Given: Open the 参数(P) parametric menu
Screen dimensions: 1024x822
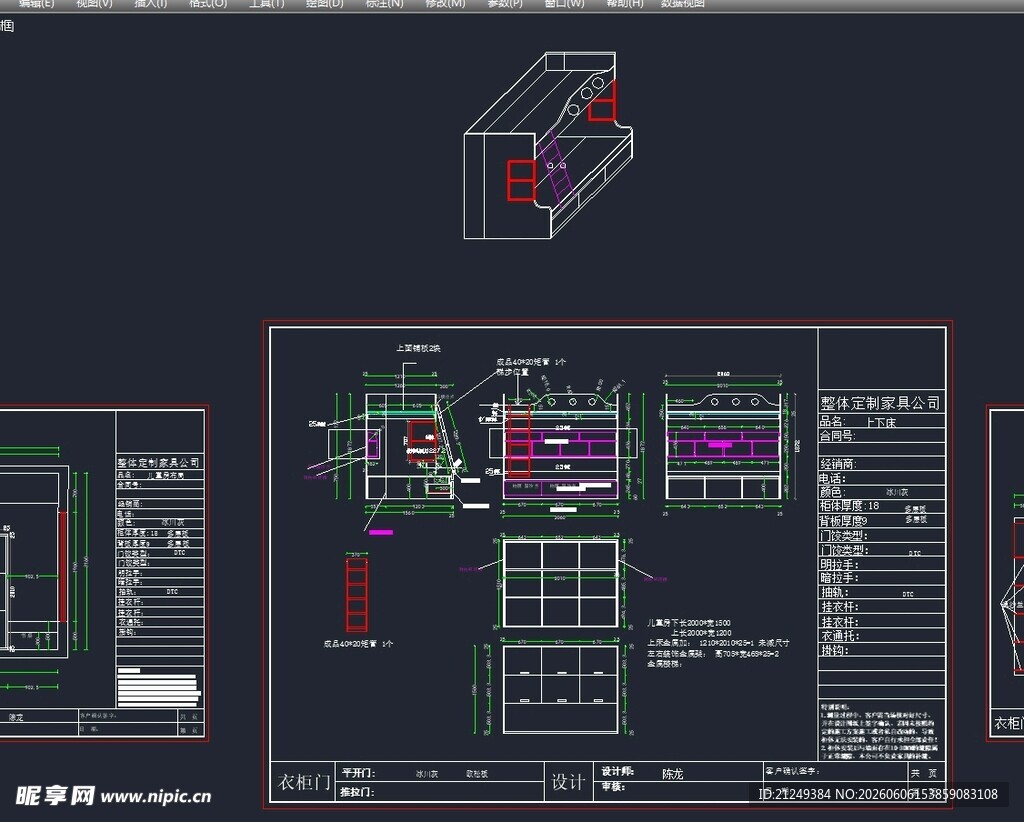Looking at the screenshot, I should [505, 4].
